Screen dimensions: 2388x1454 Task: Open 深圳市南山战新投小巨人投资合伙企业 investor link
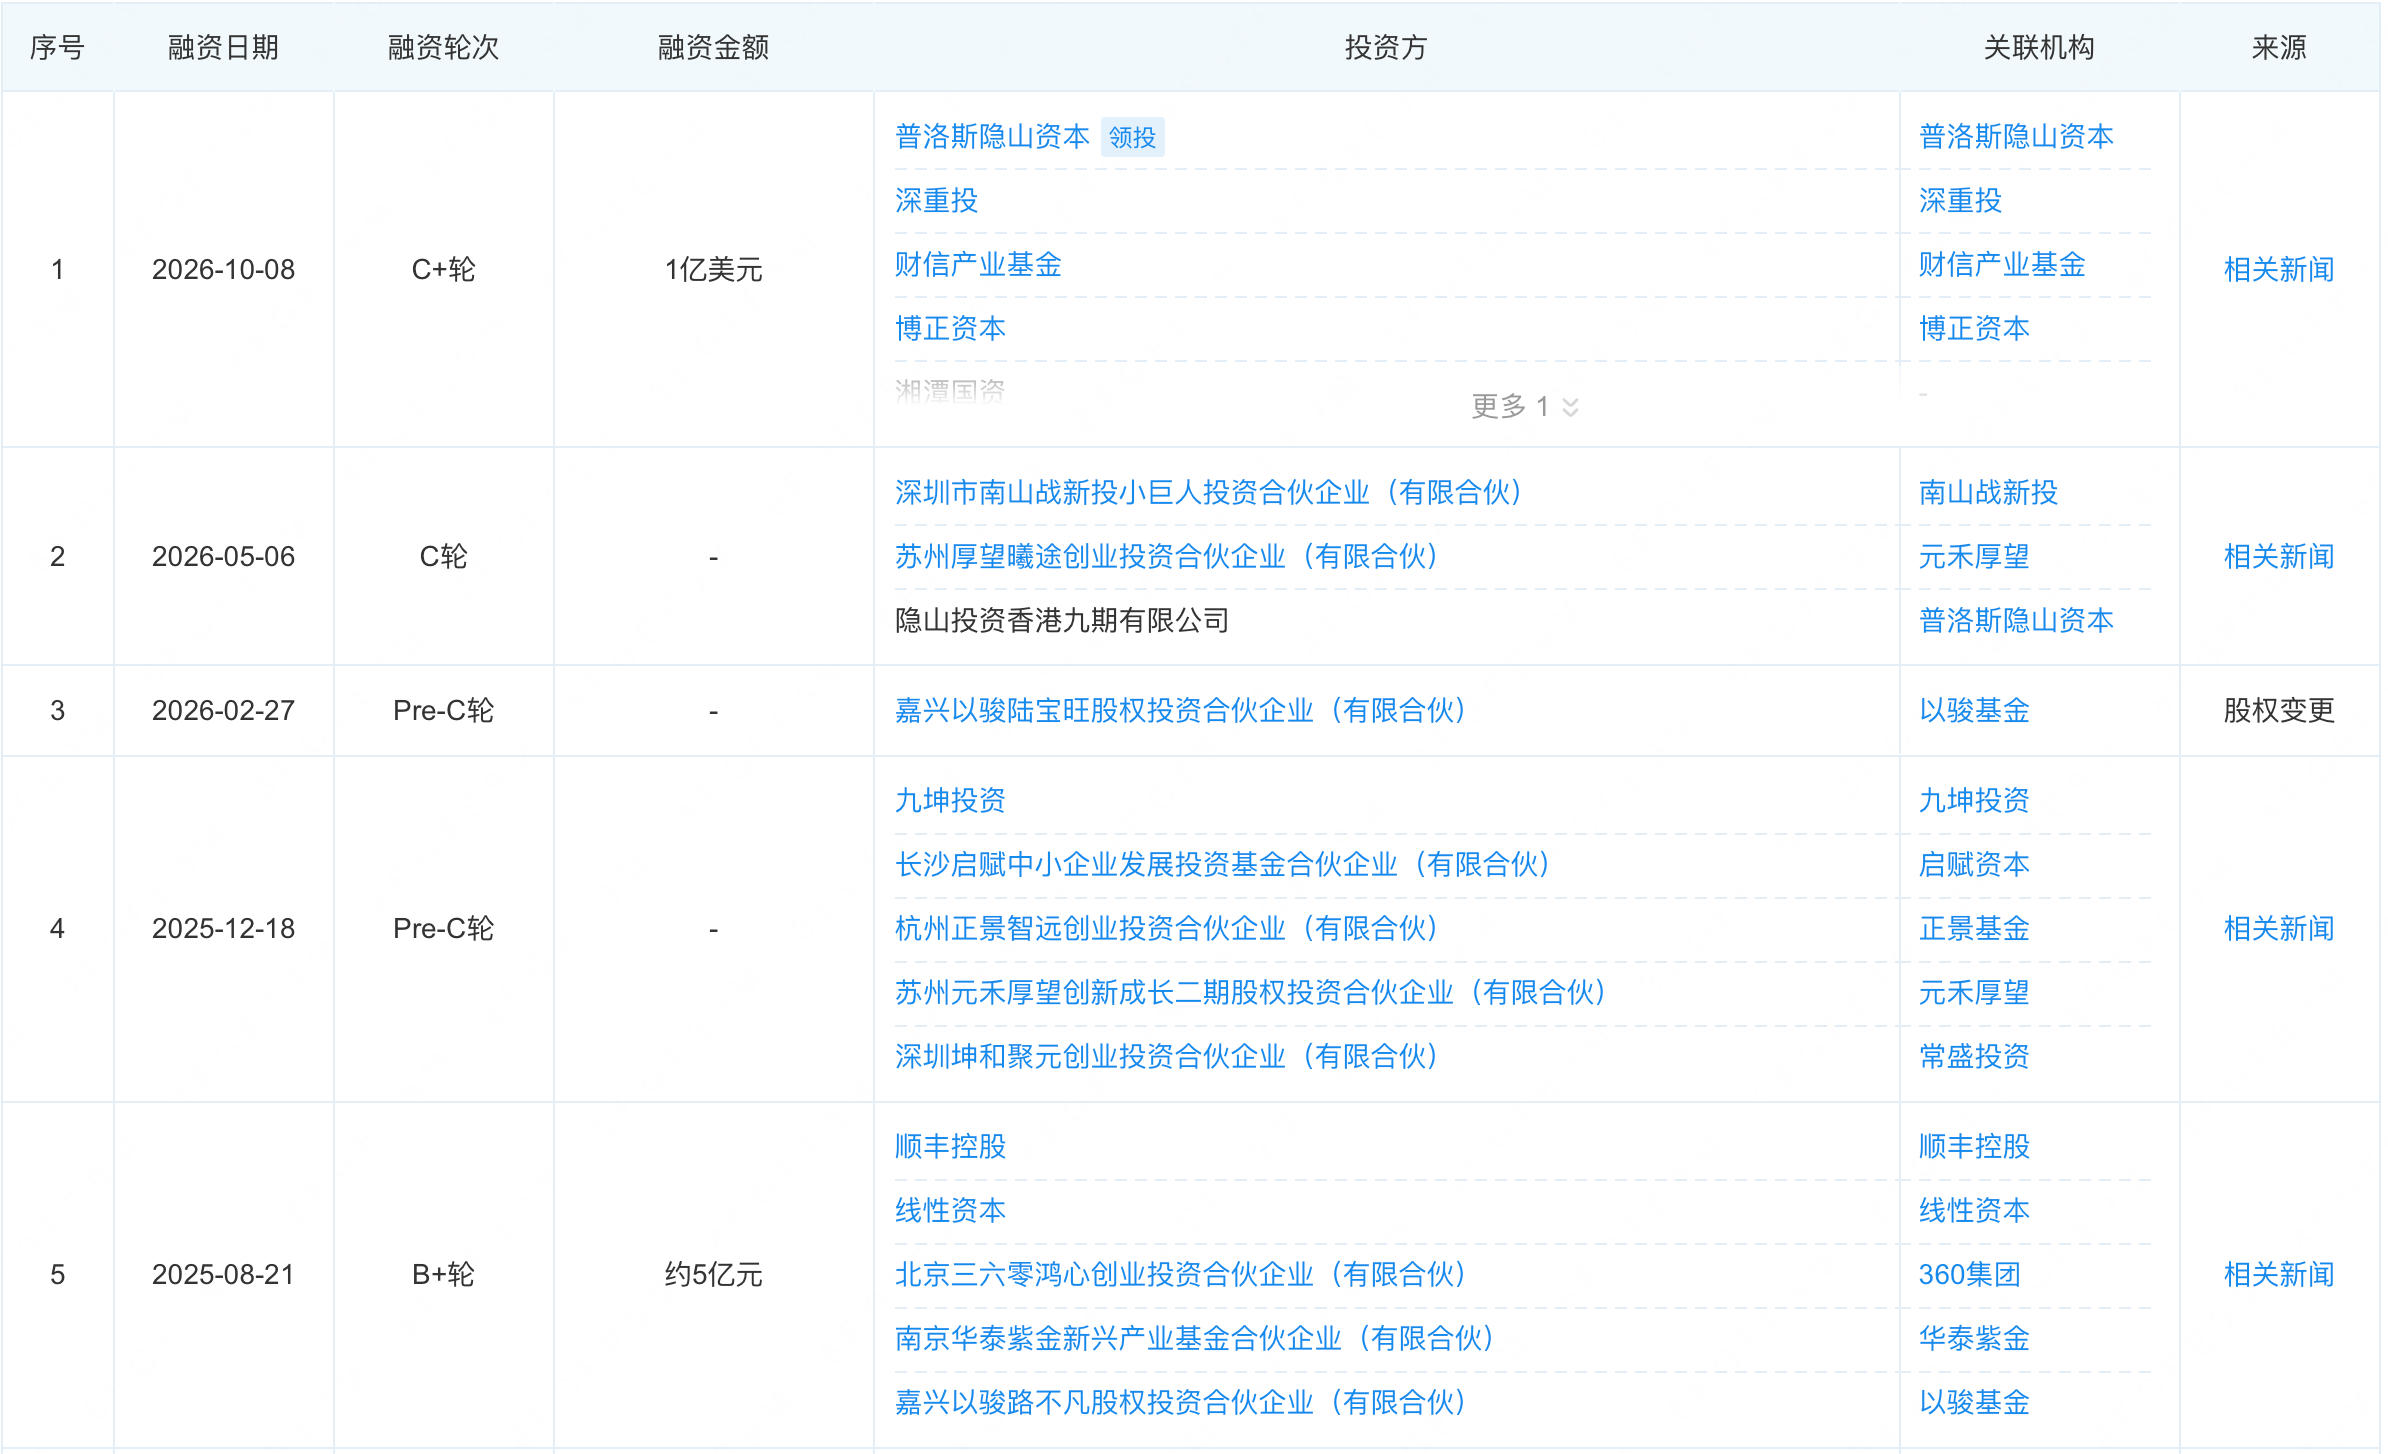pos(1209,492)
